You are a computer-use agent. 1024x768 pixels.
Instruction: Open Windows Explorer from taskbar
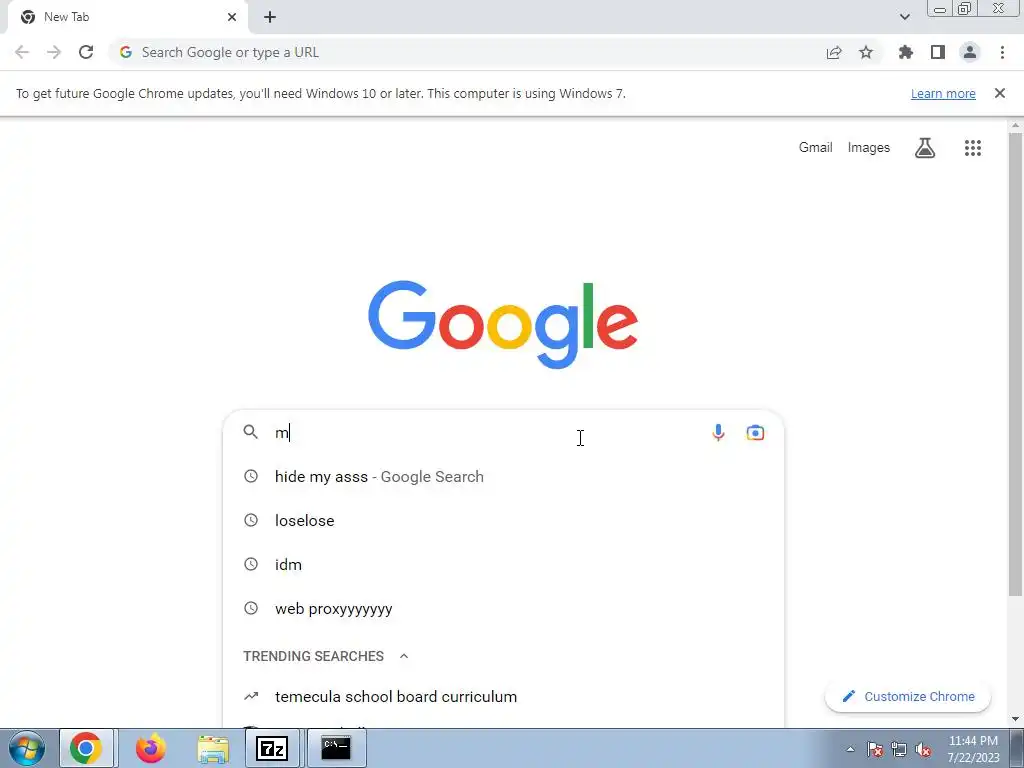tap(214, 748)
